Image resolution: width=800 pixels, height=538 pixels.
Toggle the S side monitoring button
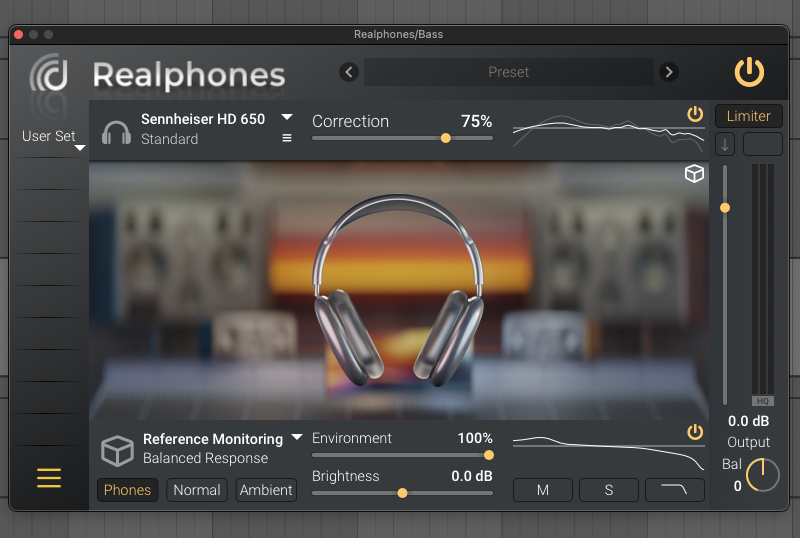[x=609, y=490]
